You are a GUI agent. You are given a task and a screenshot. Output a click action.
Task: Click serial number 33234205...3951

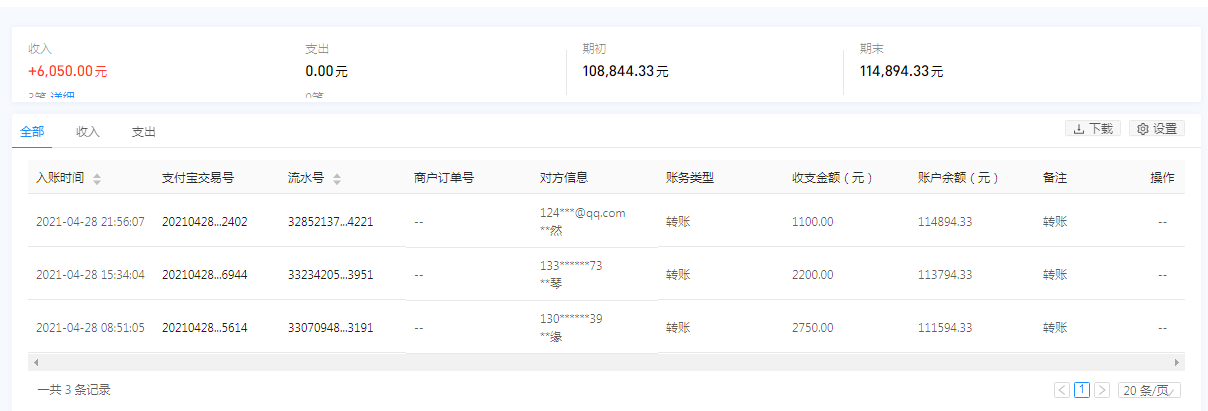(330, 274)
